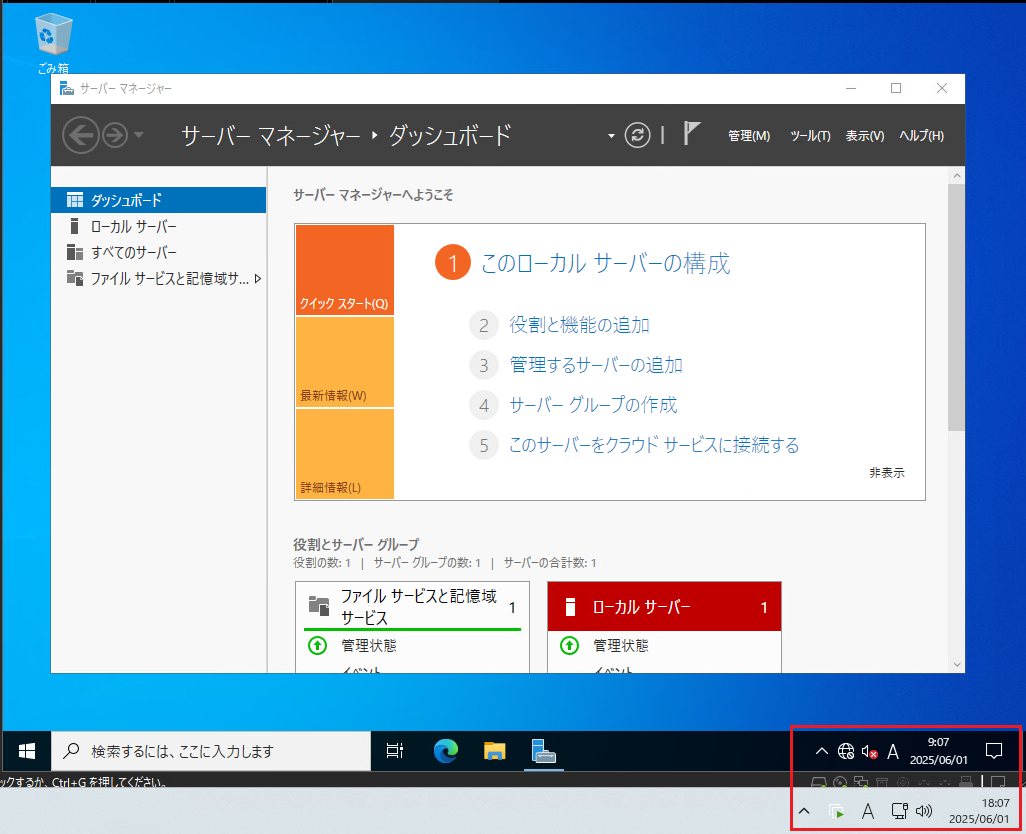Click green status icon in ローカル サーバー tile
This screenshot has height=834, width=1026.
(x=569, y=646)
